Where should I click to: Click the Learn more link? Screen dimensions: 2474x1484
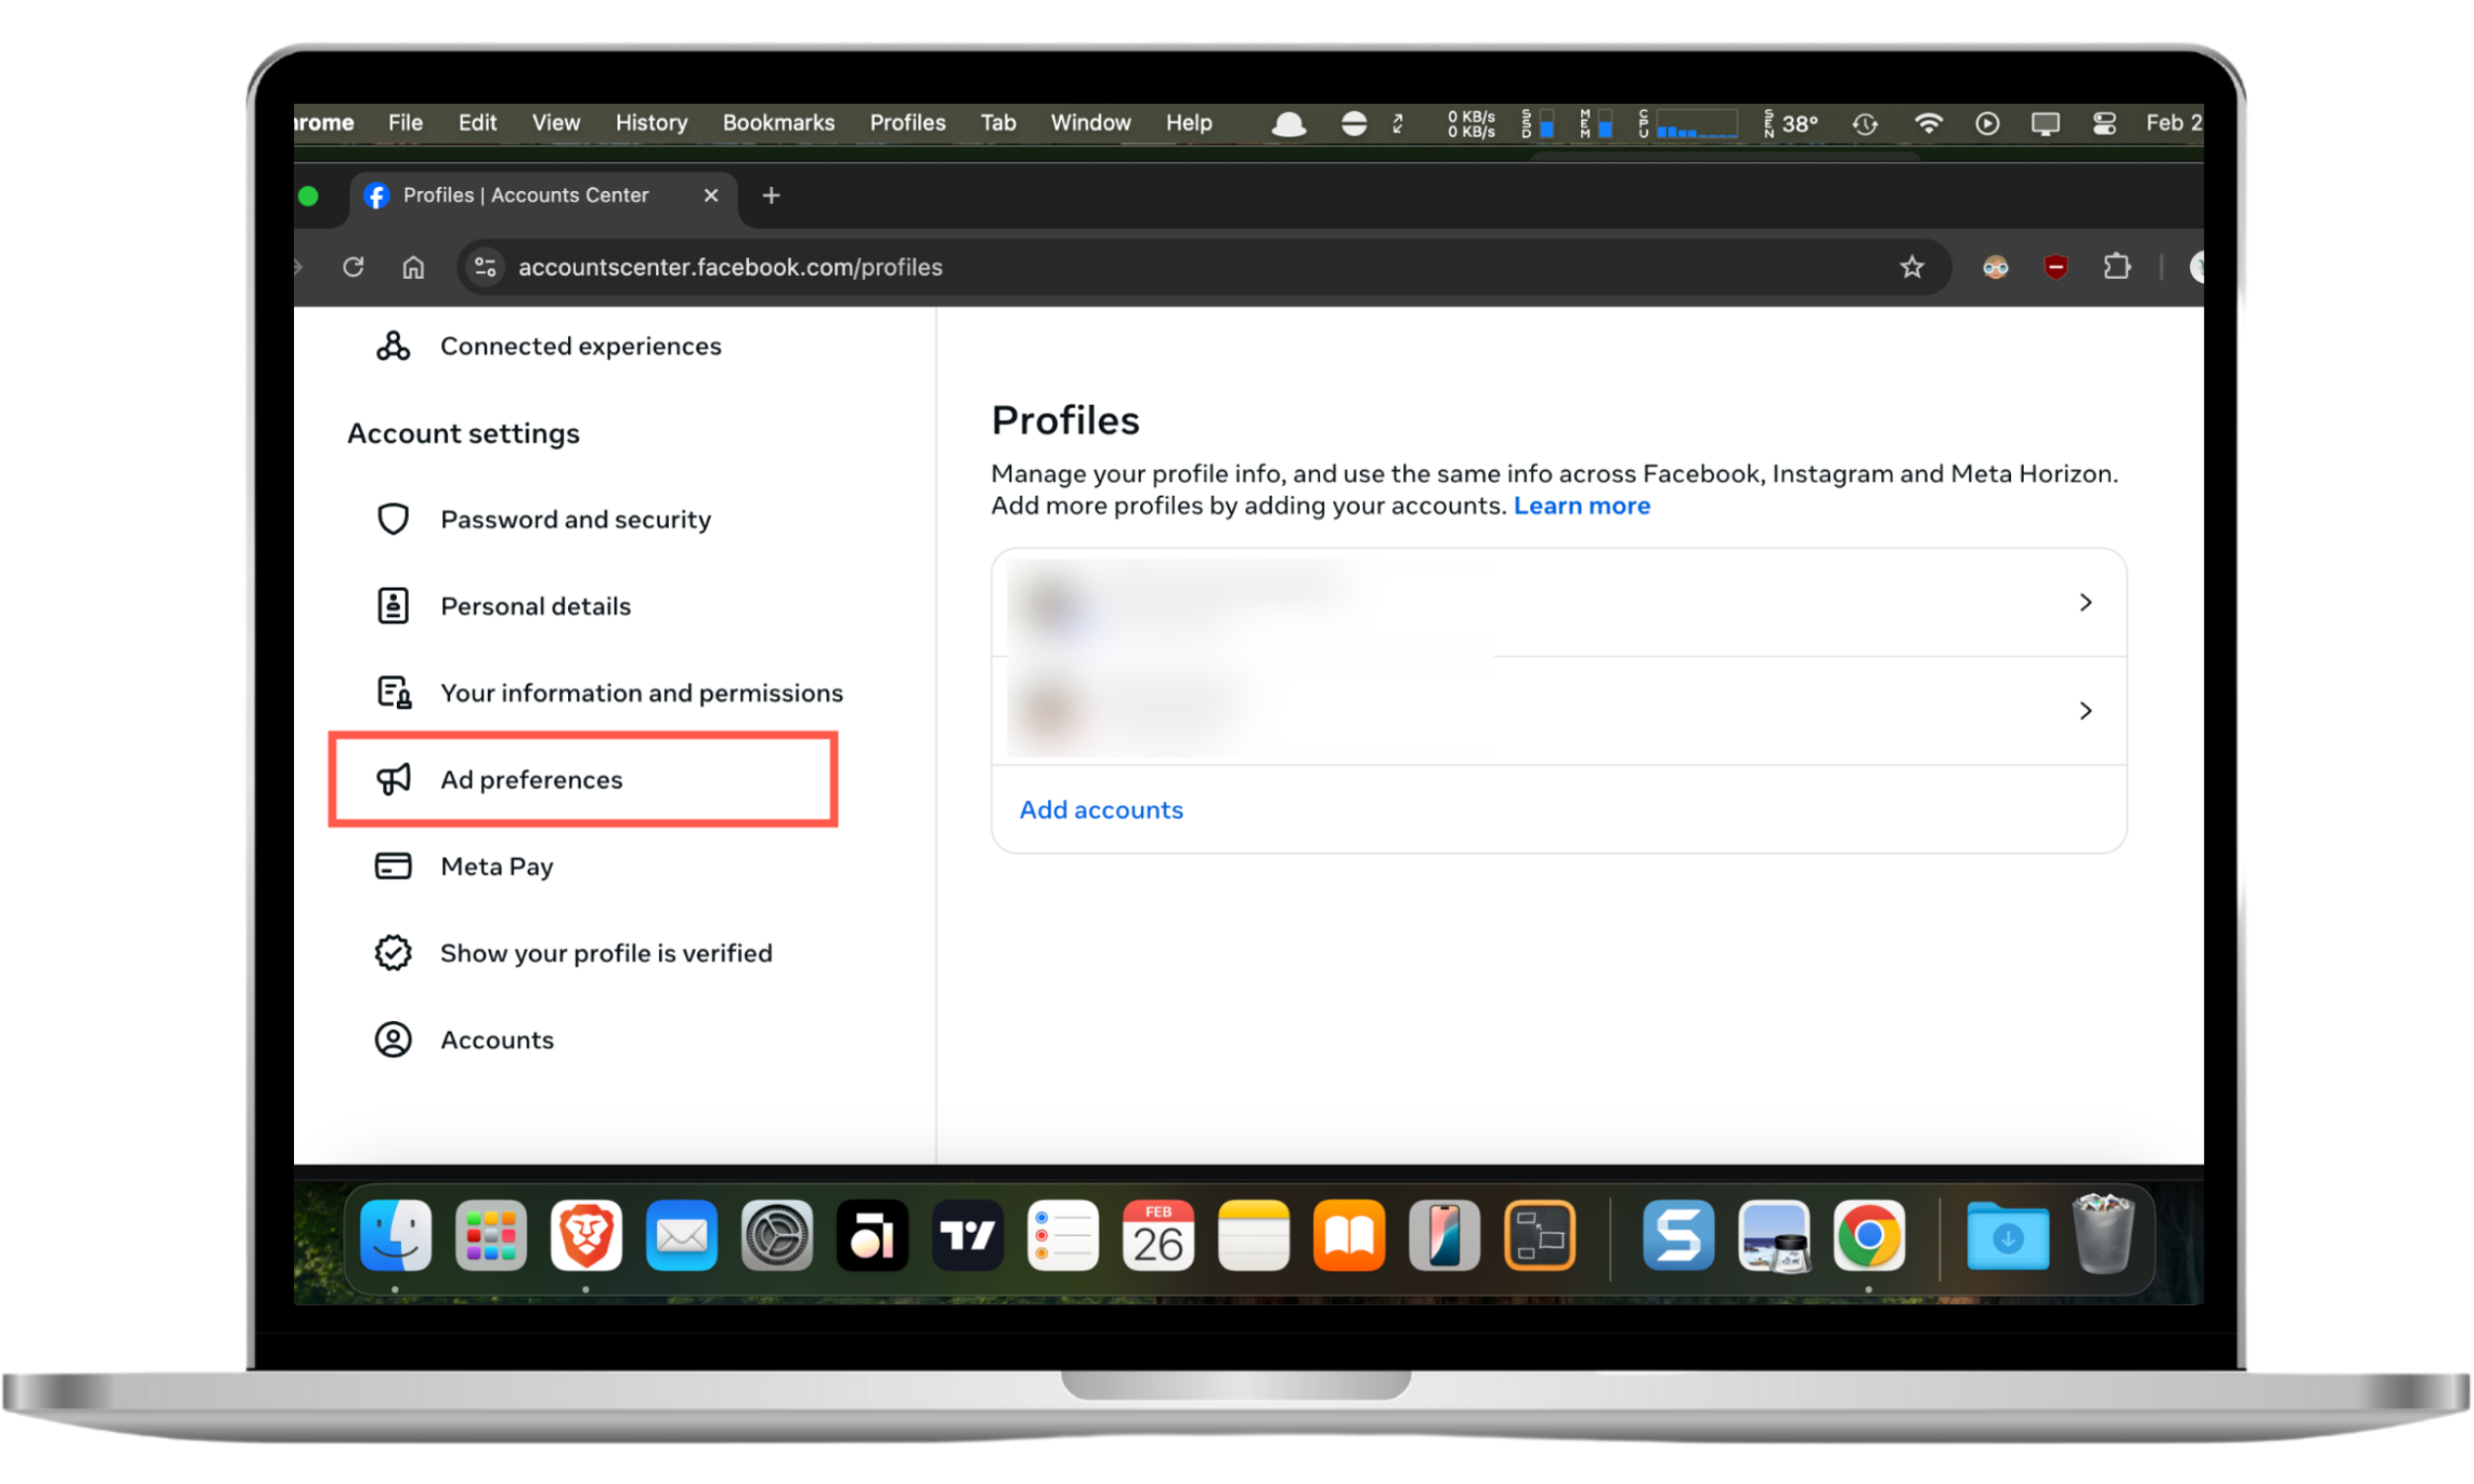pyautogui.click(x=1581, y=506)
